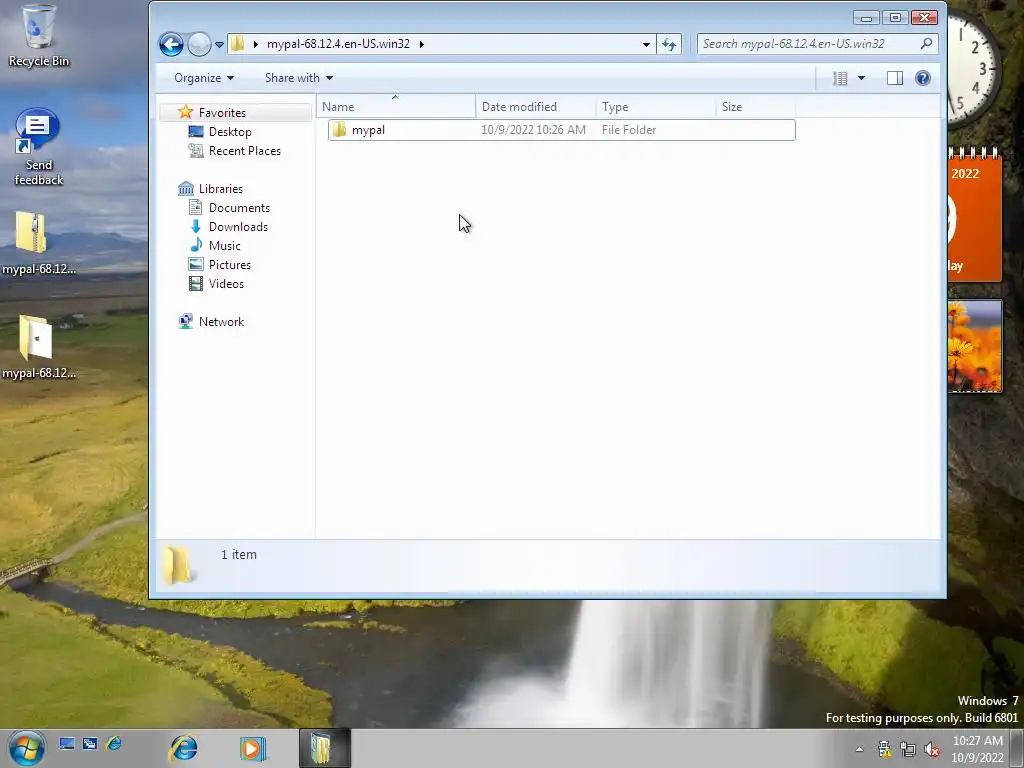Expand the address bar previous locations dropdown
Screen dimensions: 1024x768
(646, 44)
